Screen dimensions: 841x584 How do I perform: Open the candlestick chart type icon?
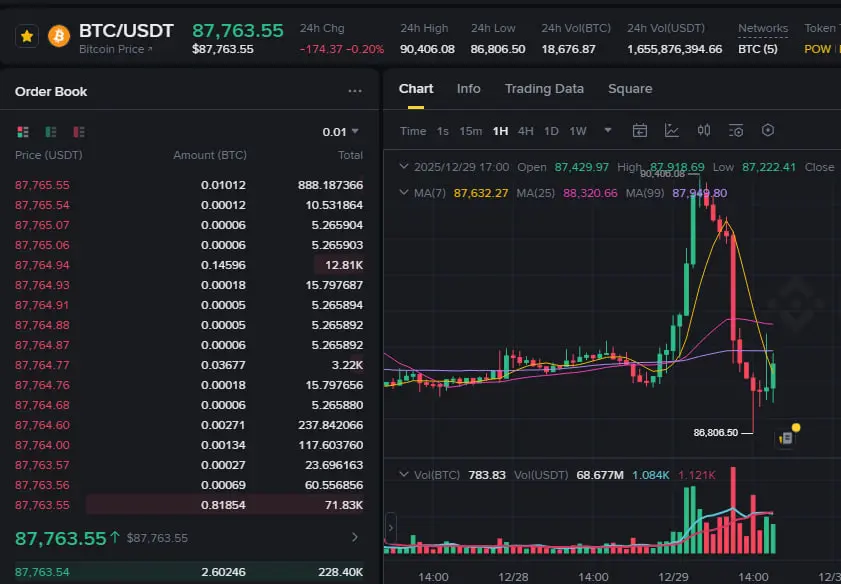pos(704,130)
